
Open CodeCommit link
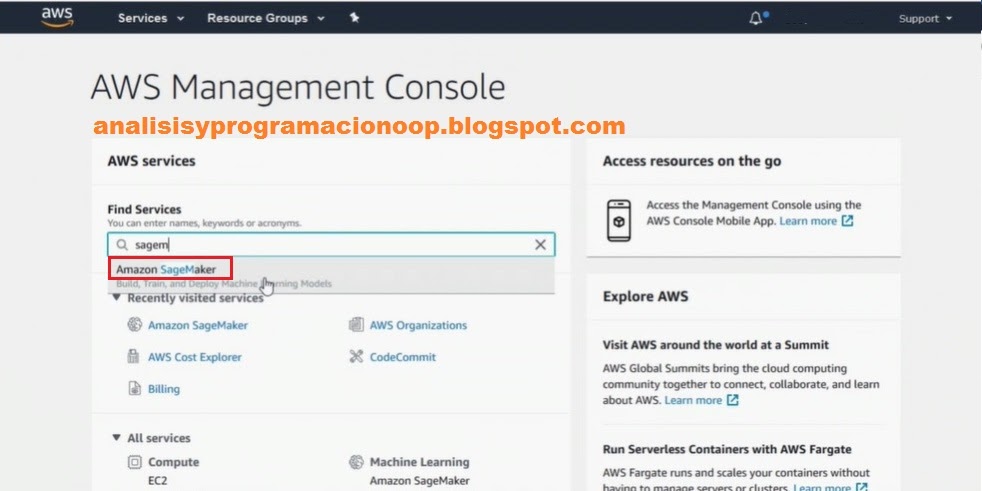(x=403, y=357)
